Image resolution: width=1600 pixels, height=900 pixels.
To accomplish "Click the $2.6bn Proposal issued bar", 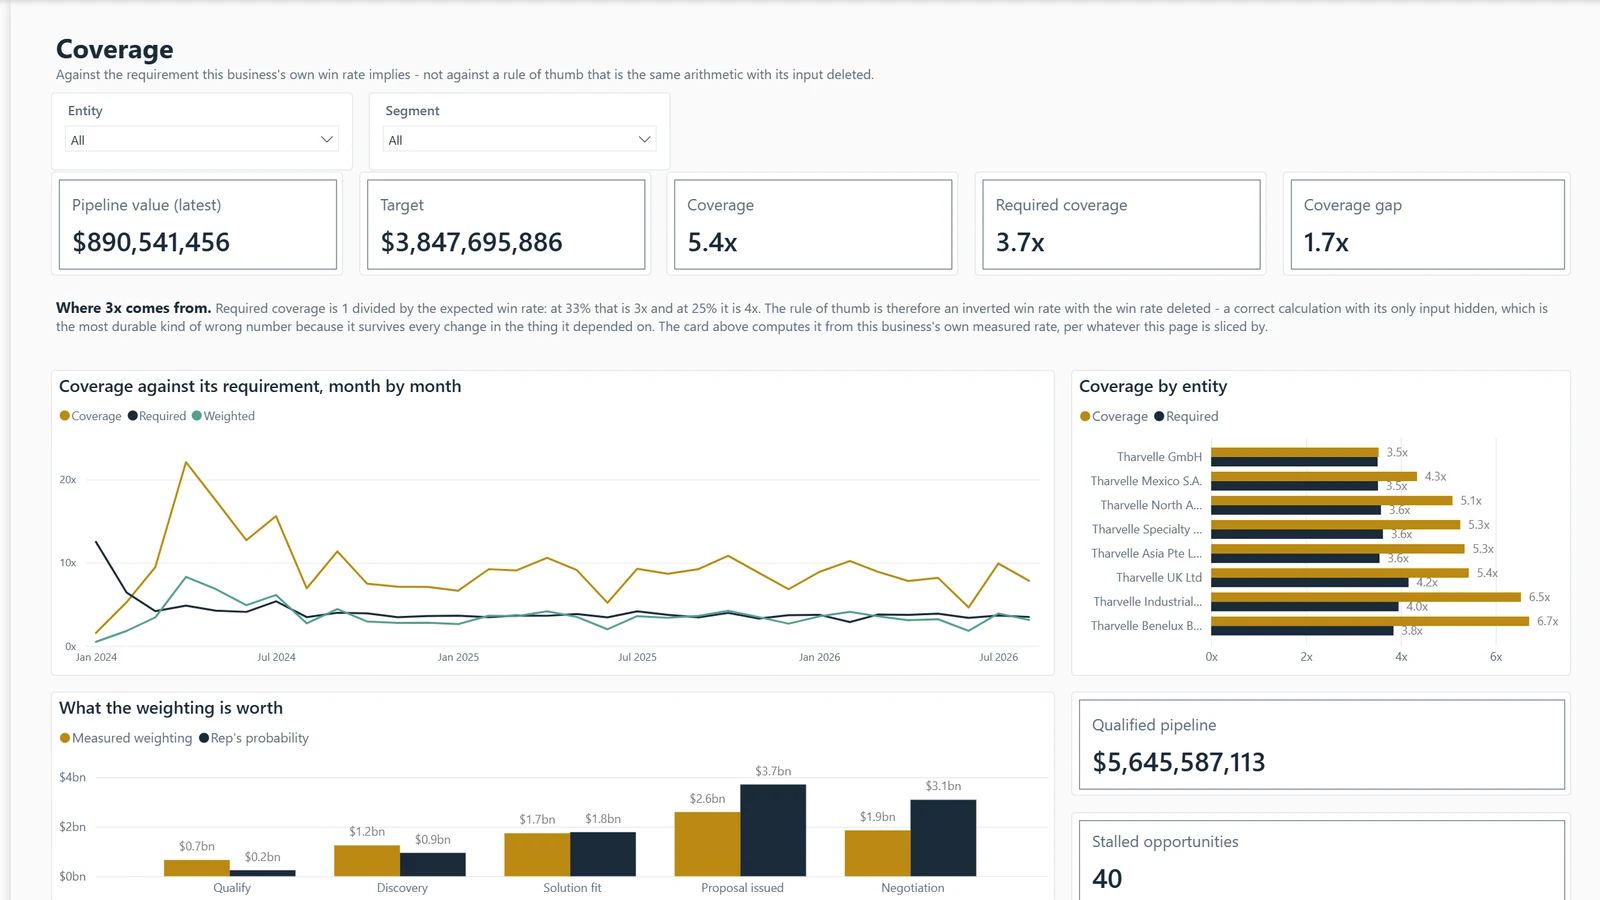I will tap(707, 844).
